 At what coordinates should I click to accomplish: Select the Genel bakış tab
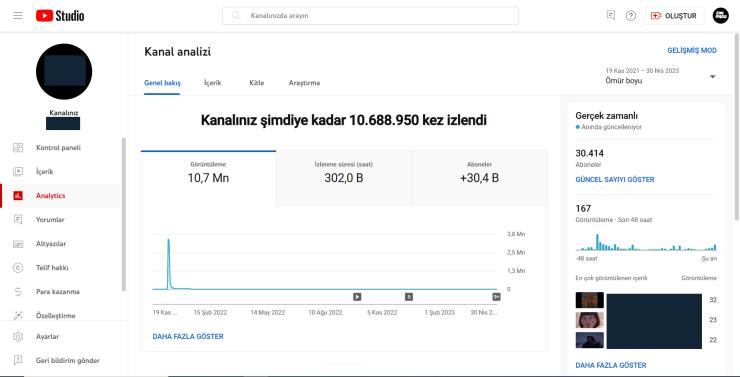coord(162,83)
